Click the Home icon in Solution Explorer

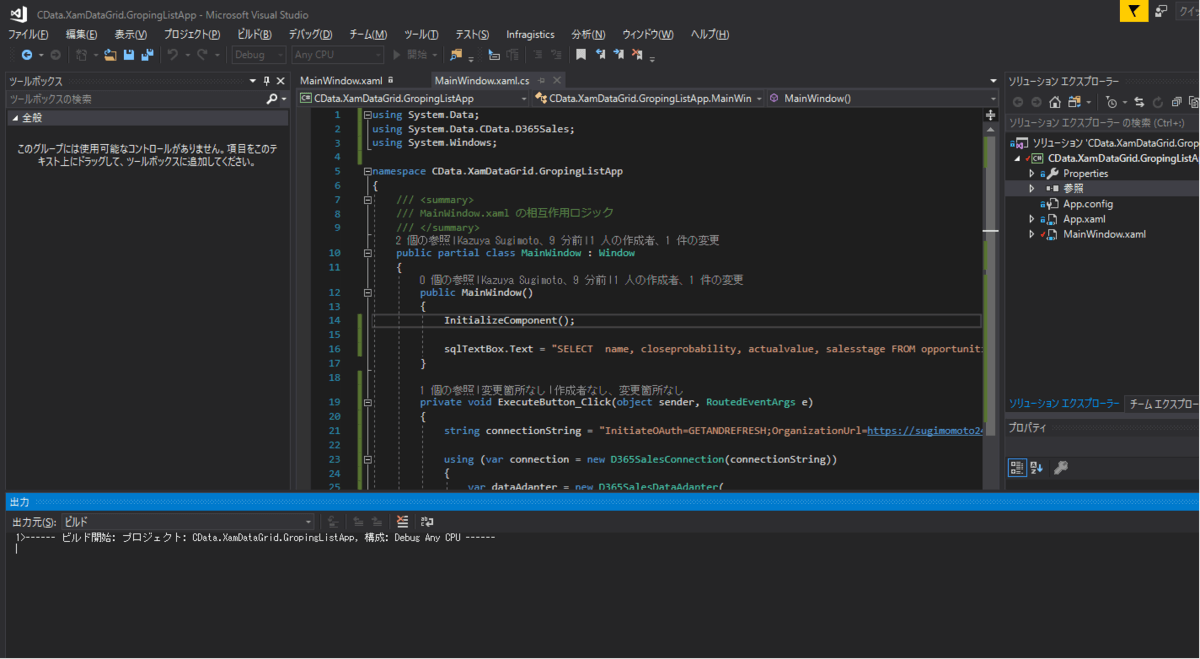1054,102
